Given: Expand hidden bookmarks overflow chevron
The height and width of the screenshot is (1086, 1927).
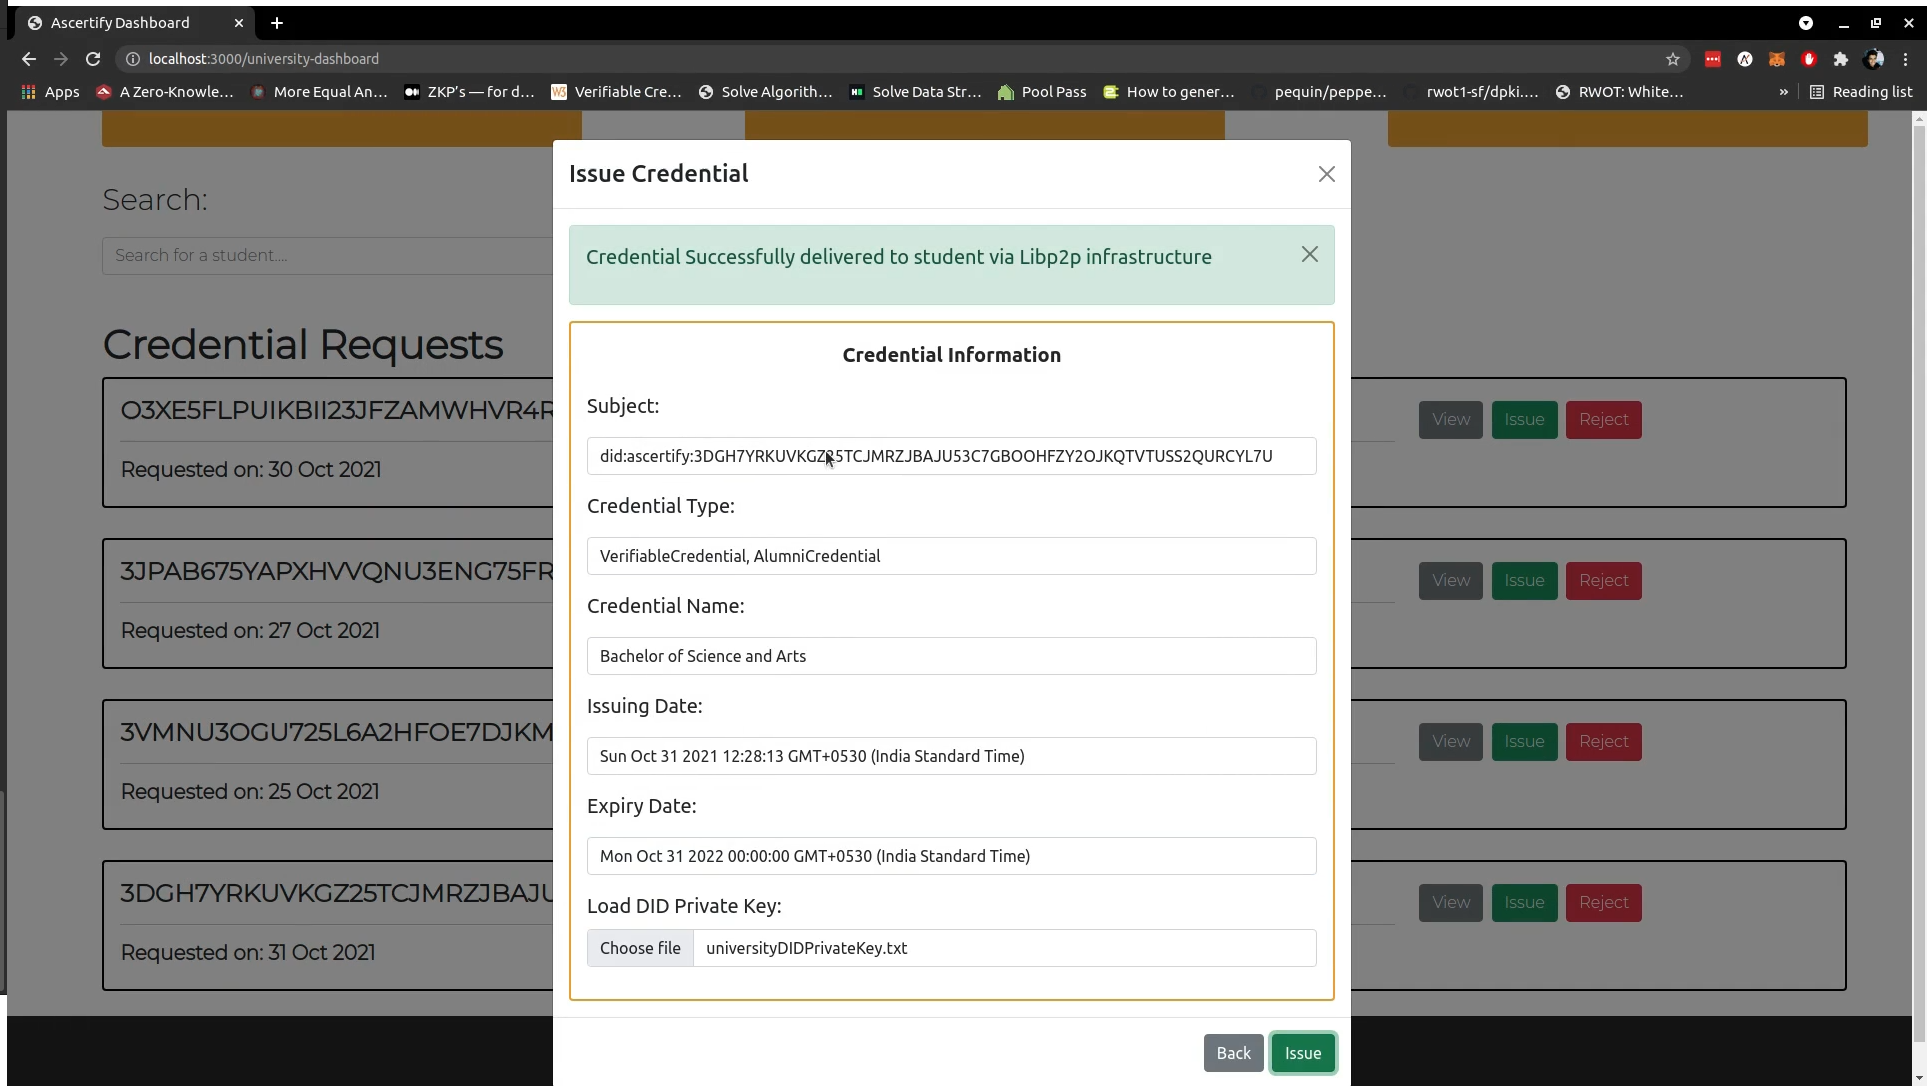Looking at the screenshot, I should tap(1783, 92).
